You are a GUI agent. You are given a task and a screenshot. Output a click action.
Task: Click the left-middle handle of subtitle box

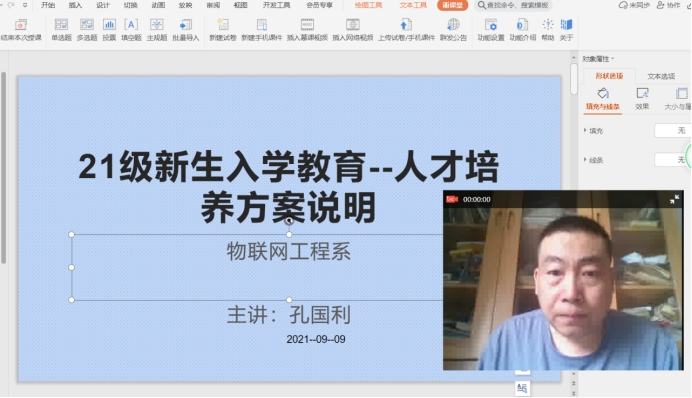(x=71, y=267)
